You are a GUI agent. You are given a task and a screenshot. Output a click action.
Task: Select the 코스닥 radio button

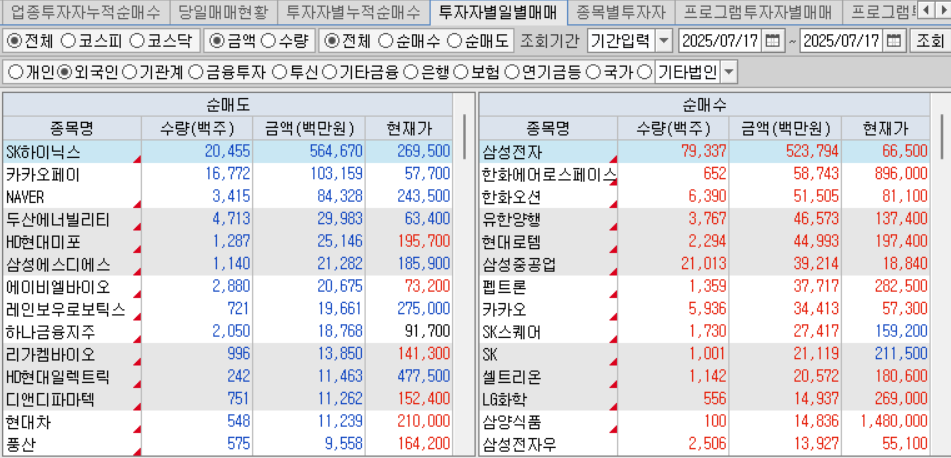point(137,41)
